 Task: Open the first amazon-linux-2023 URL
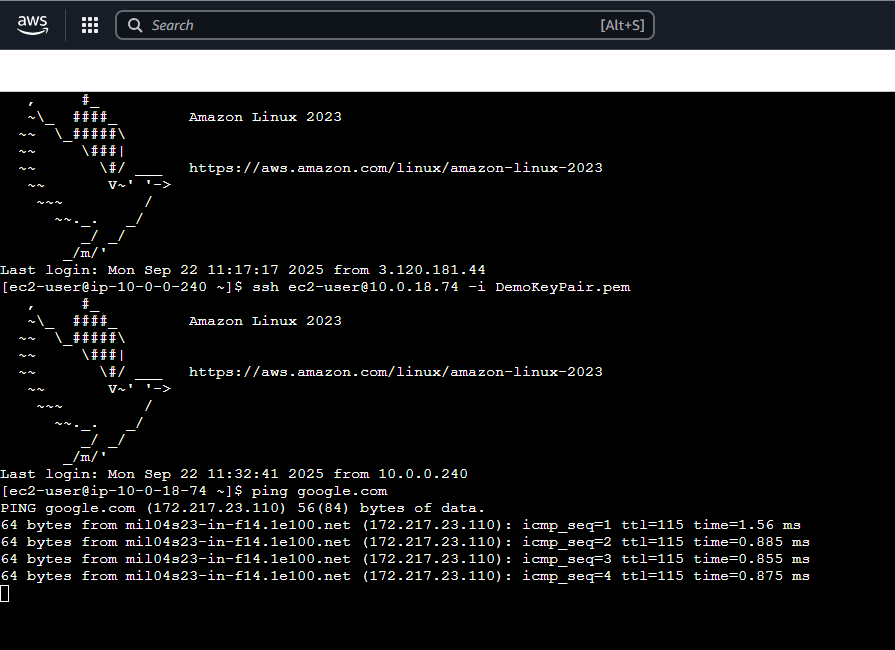coord(395,168)
